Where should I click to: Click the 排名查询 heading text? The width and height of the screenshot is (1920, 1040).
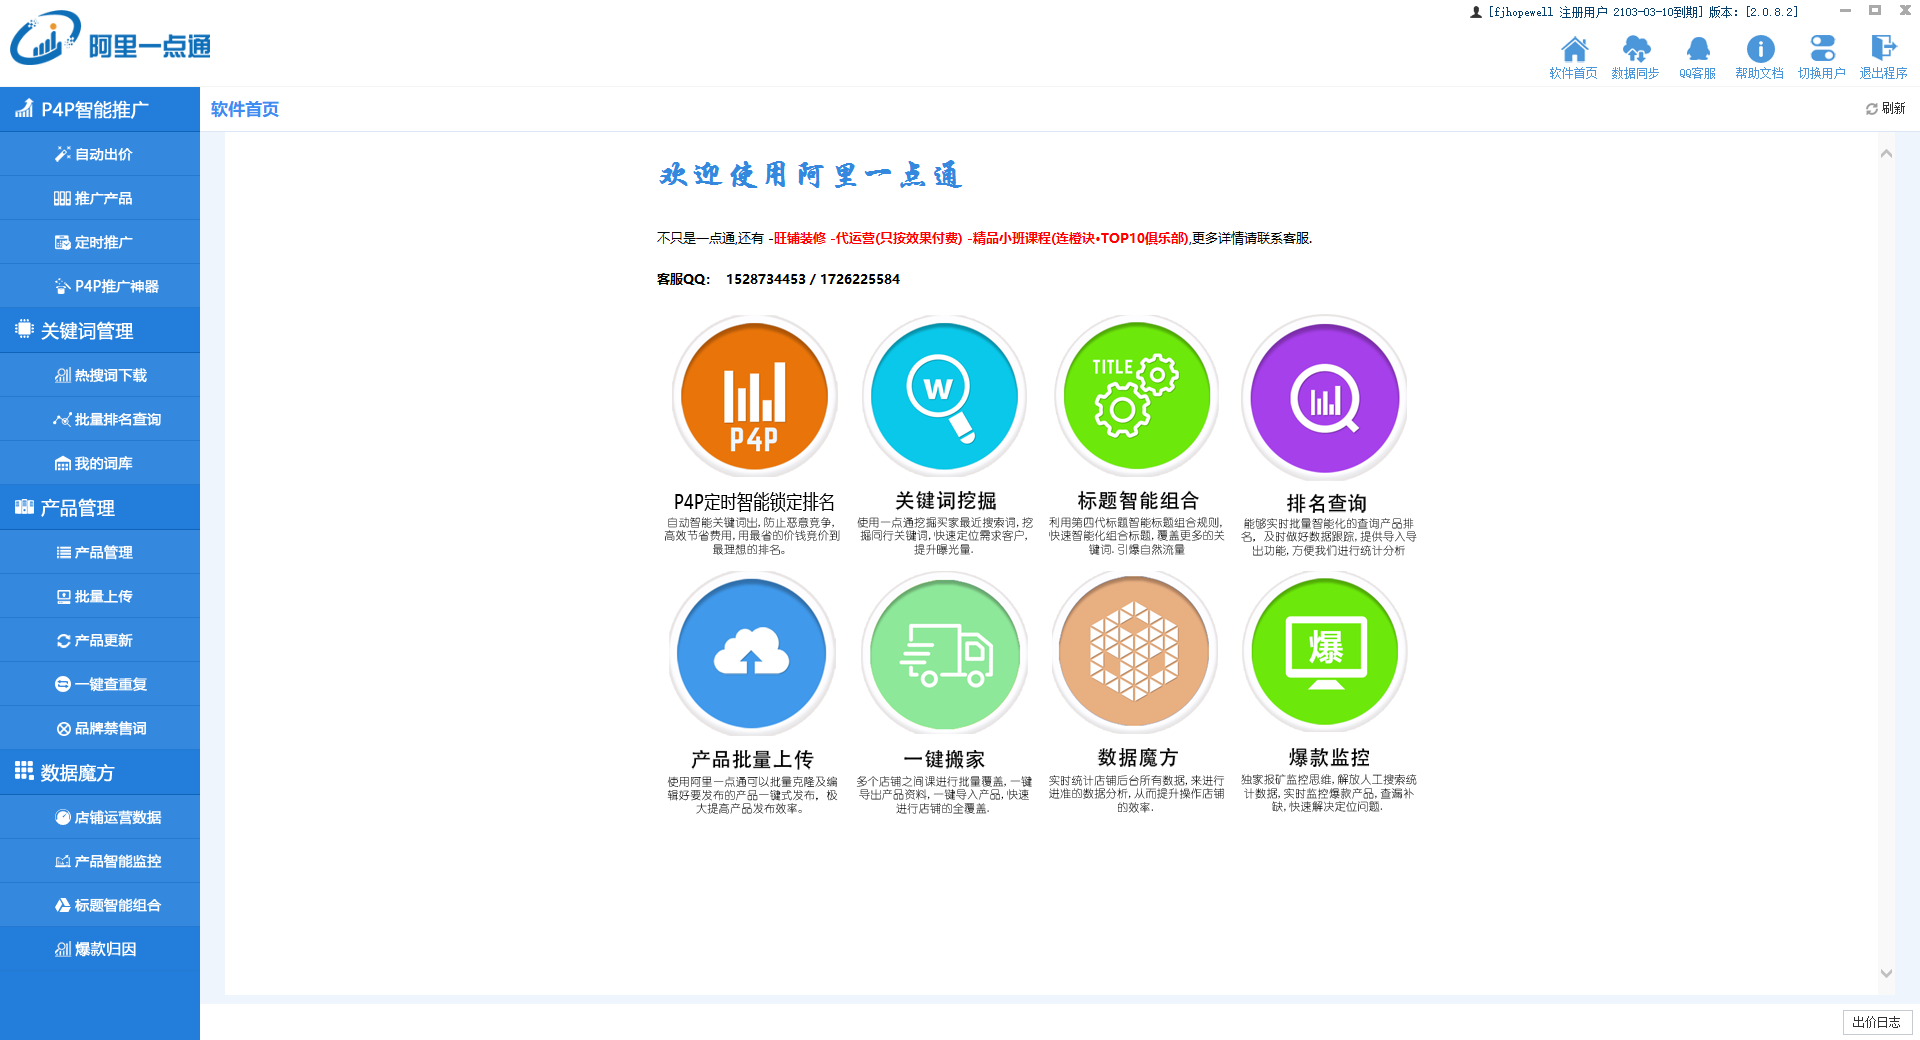1326,503
